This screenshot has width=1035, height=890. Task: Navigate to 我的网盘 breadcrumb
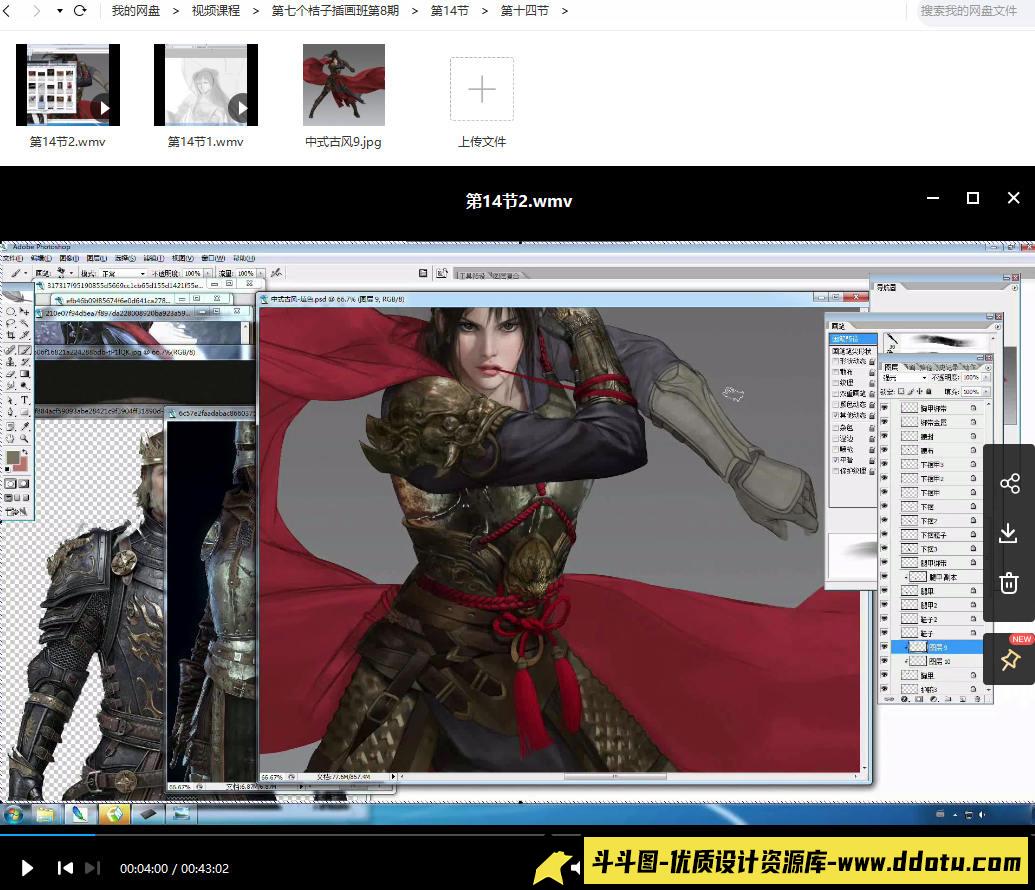(x=135, y=11)
